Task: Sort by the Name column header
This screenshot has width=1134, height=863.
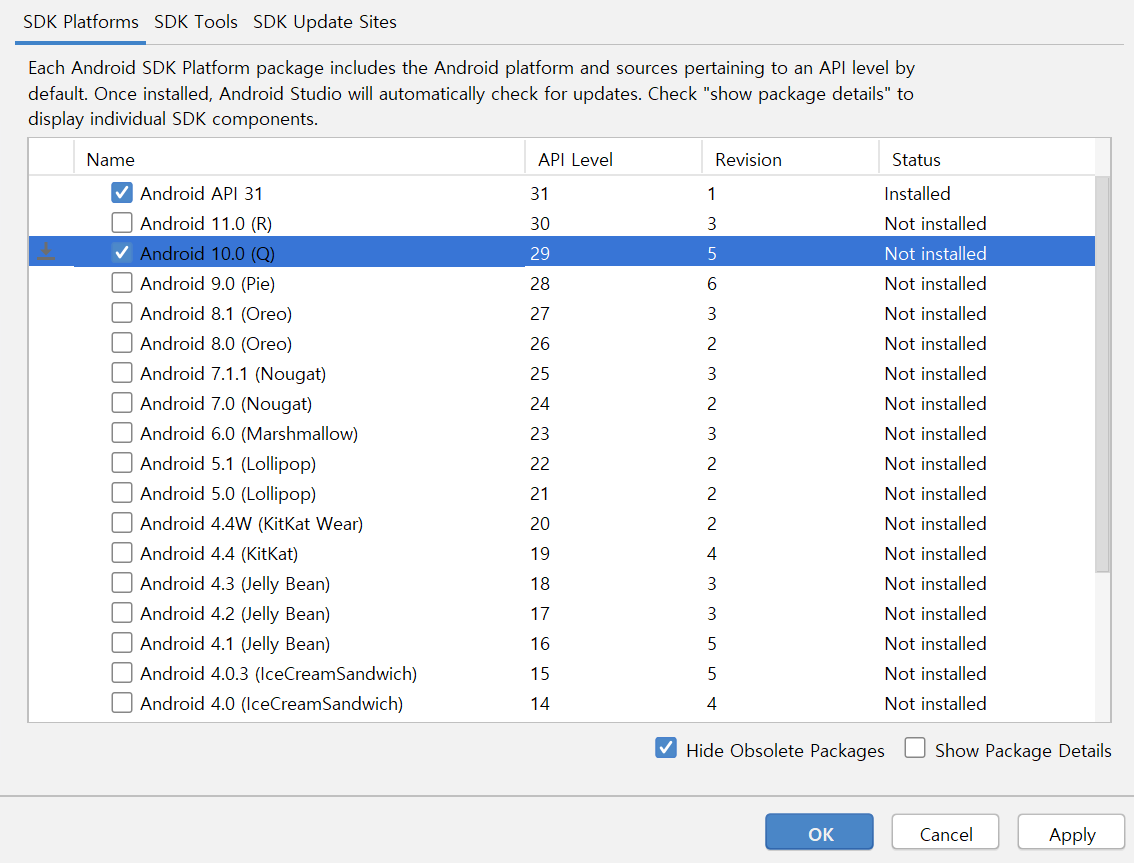Action: pos(299,159)
